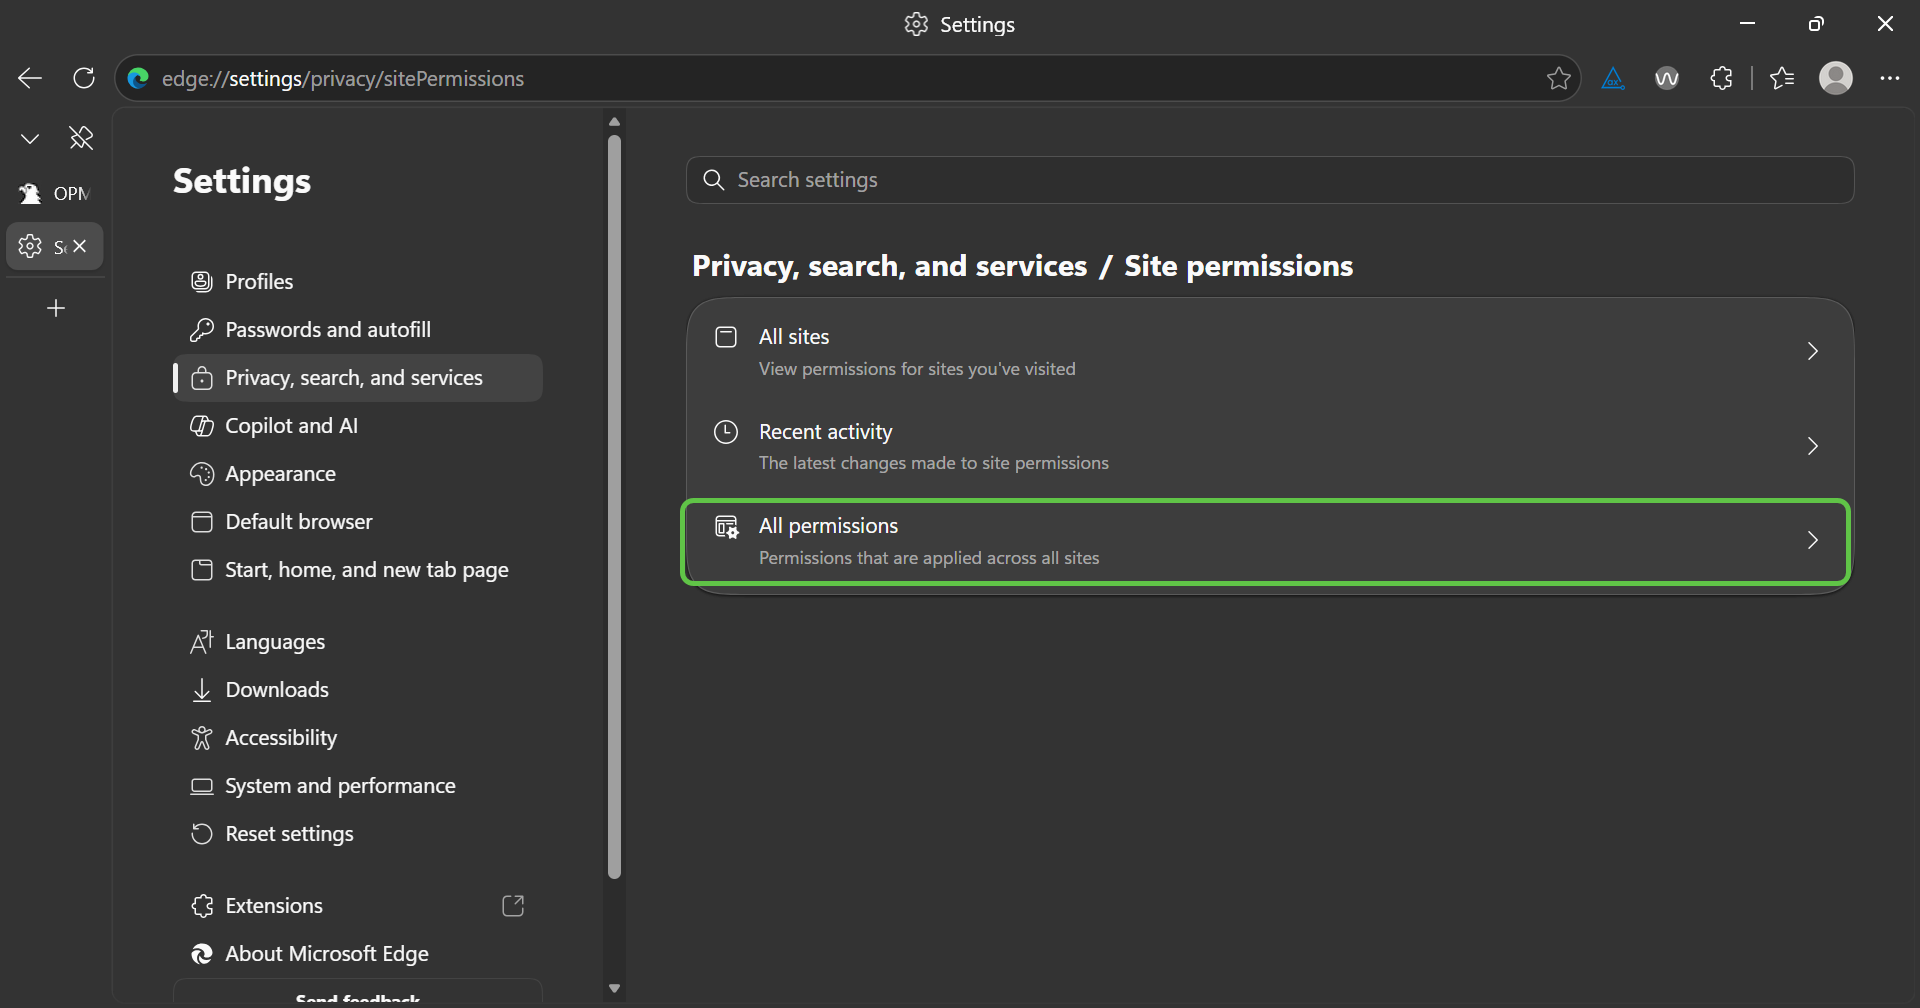
Task: Expand All sites with its chevron
Action: [x=1812, y=352]
